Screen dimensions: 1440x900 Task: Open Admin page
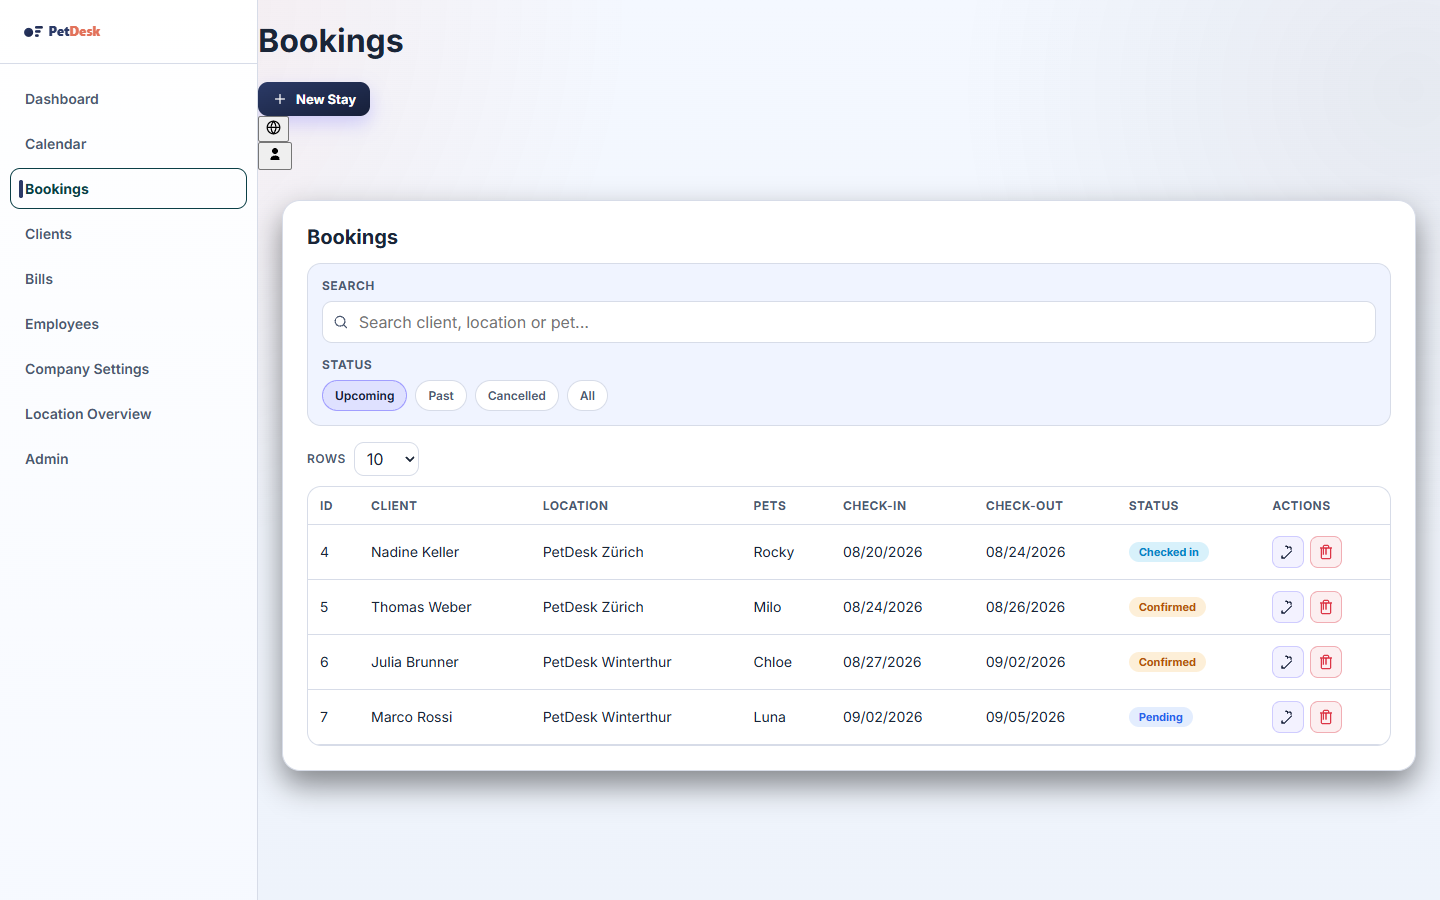(128, 459)
